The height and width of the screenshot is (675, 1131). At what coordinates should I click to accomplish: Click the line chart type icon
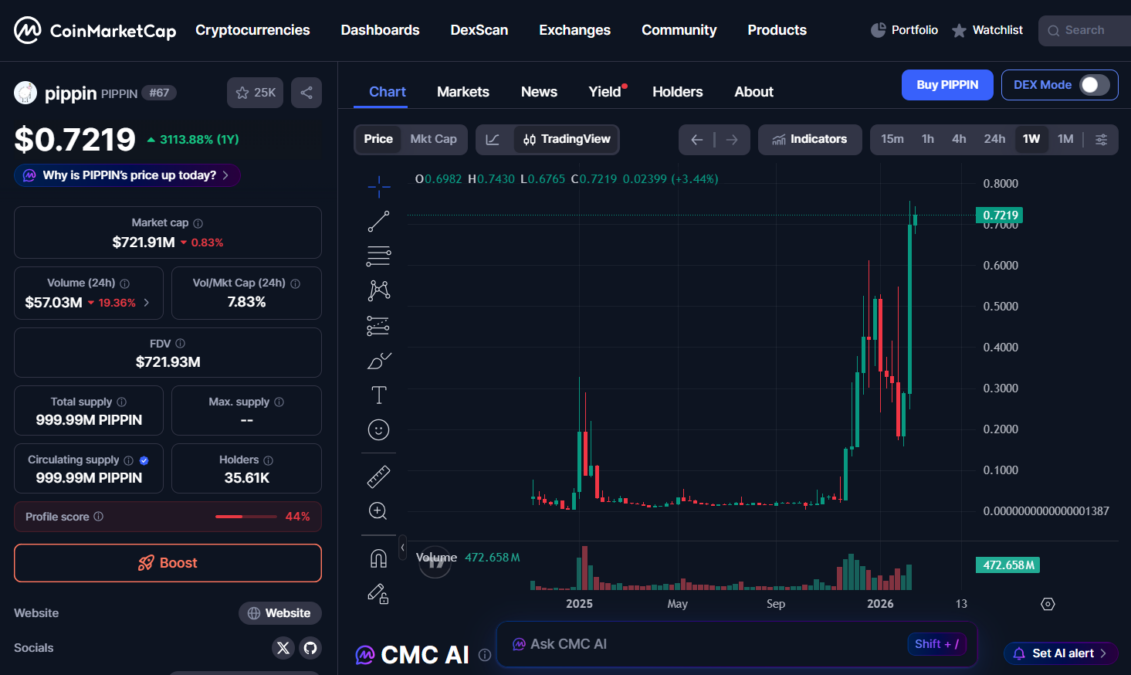[493, 139]
